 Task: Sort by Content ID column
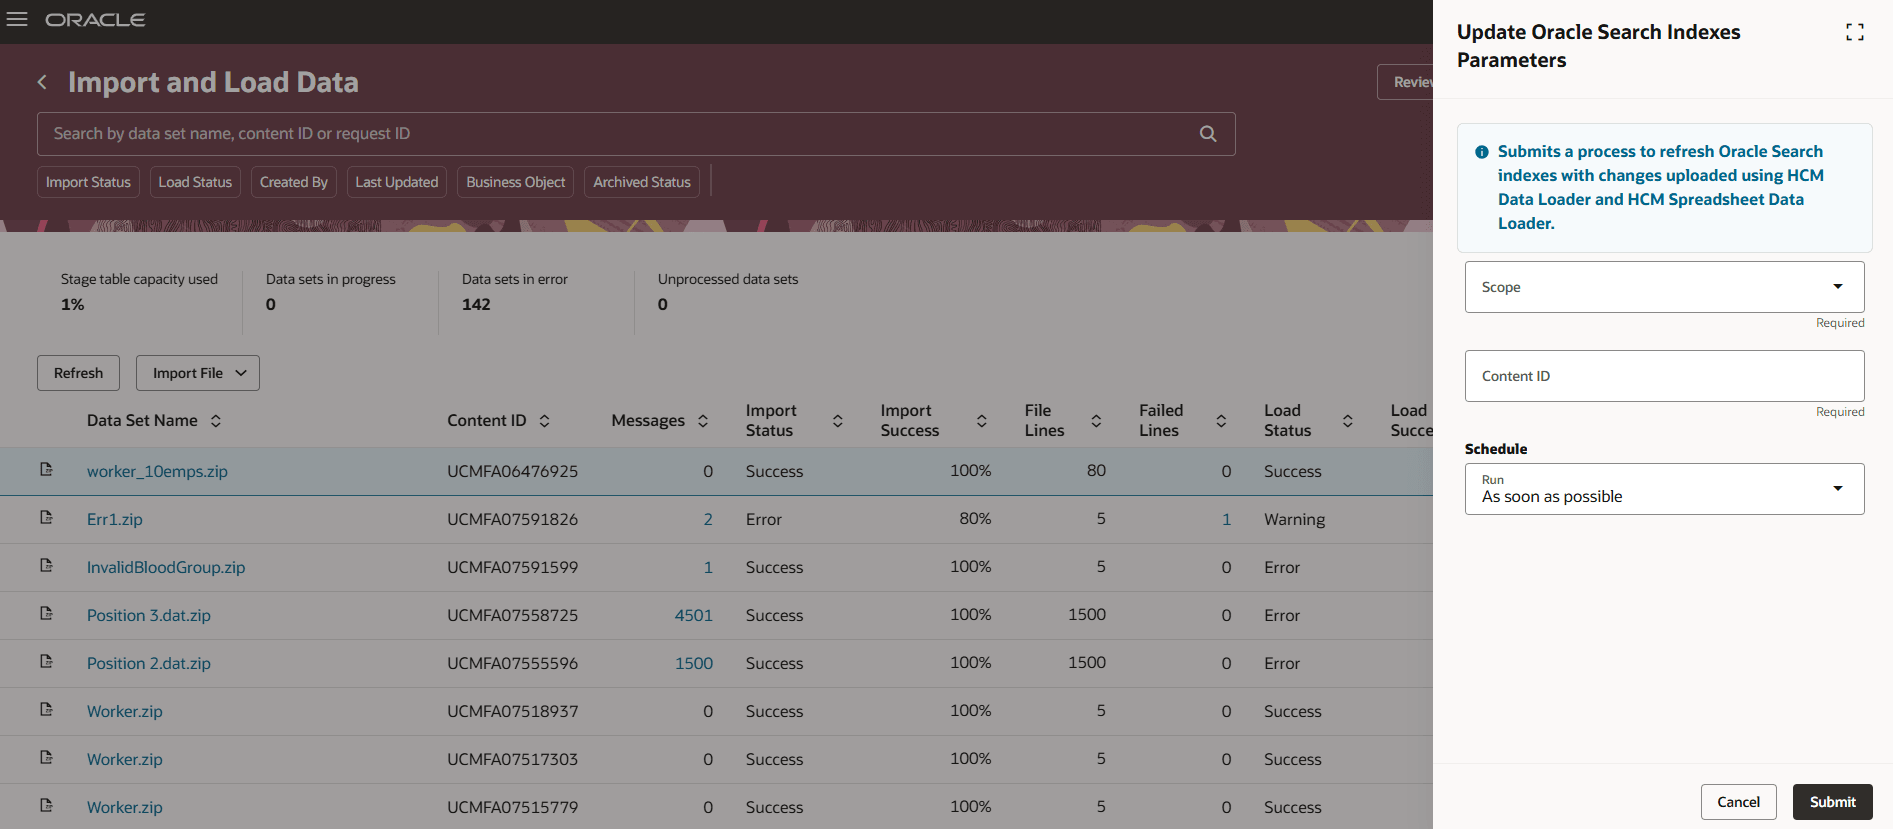544,421
